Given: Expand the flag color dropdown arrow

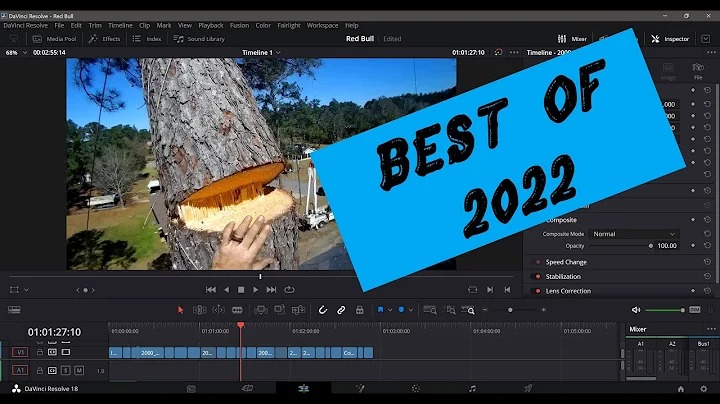Looking at the screenshot, I should (x=390, y=310).
